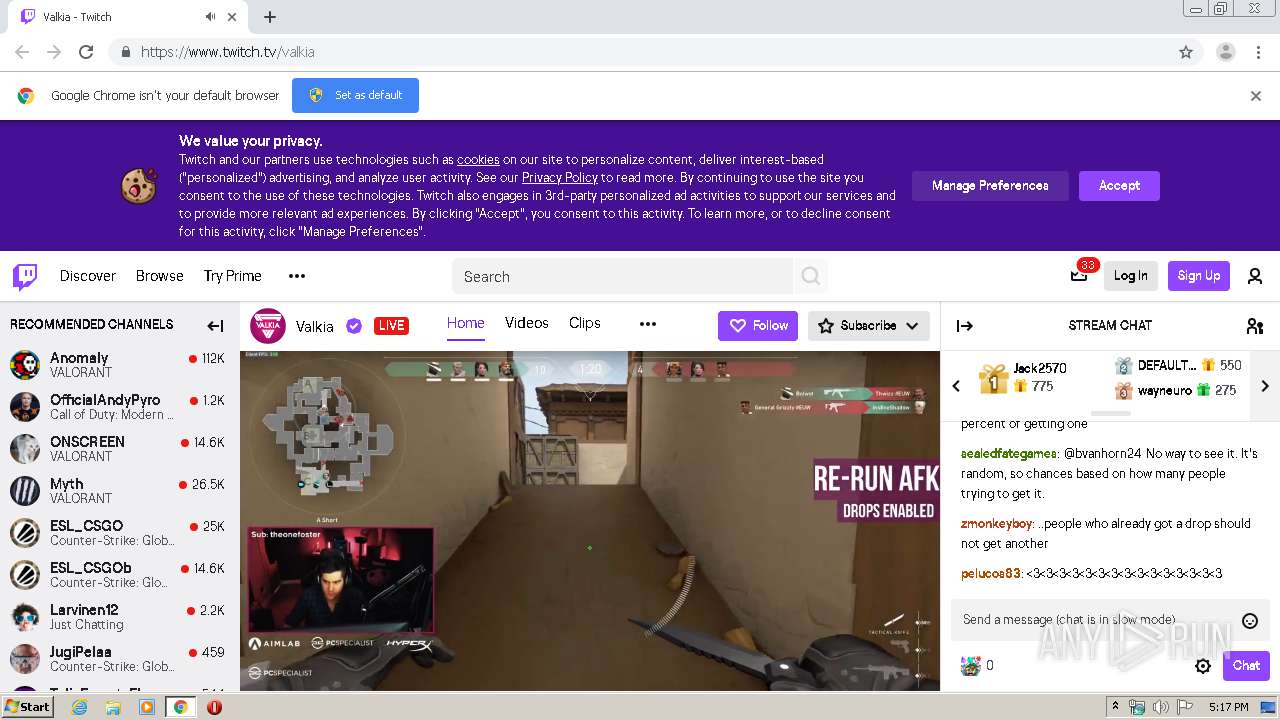The image size is (1280, 720).
Task: Open JugiPelaa channel
Action: 120,659
